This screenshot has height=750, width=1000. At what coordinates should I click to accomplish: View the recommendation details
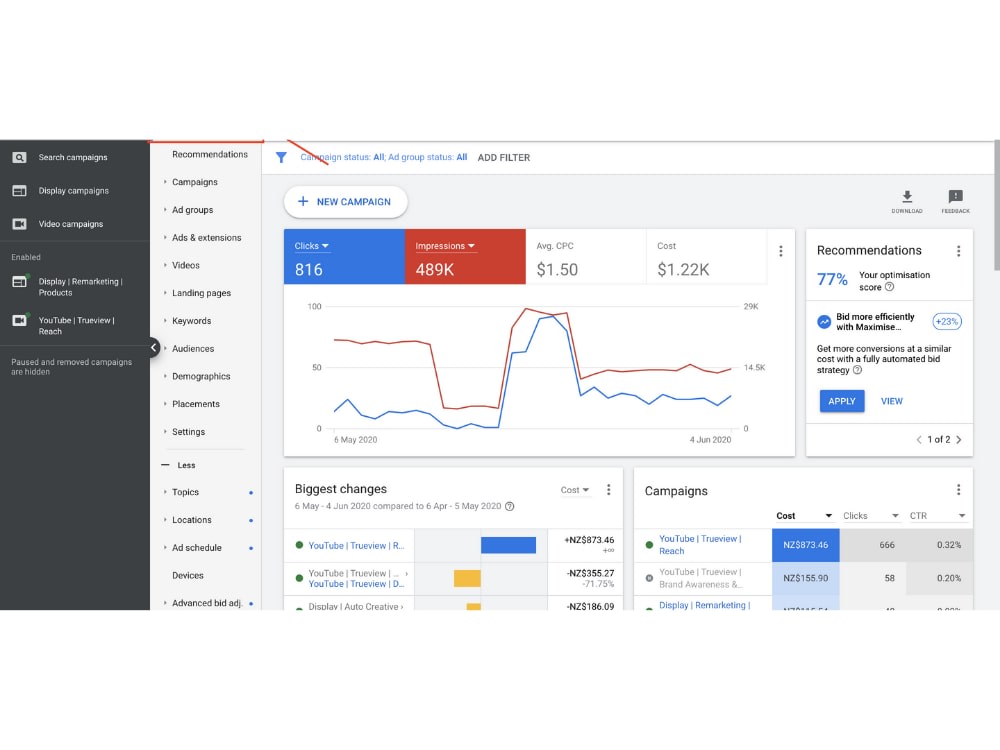892,401
